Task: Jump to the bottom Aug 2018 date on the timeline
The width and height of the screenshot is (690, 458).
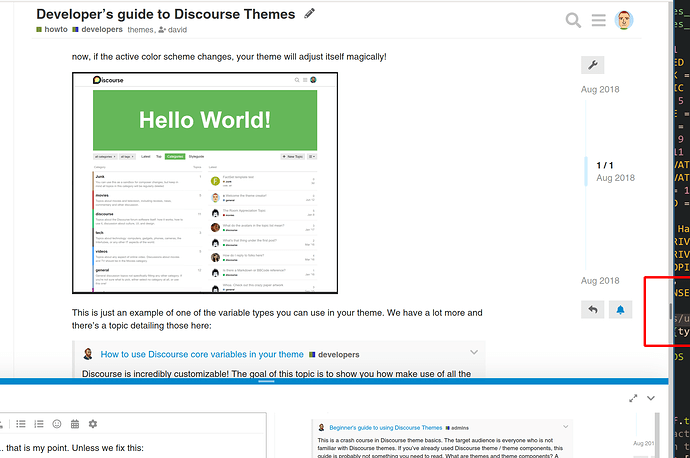Action: click(600, 281)
